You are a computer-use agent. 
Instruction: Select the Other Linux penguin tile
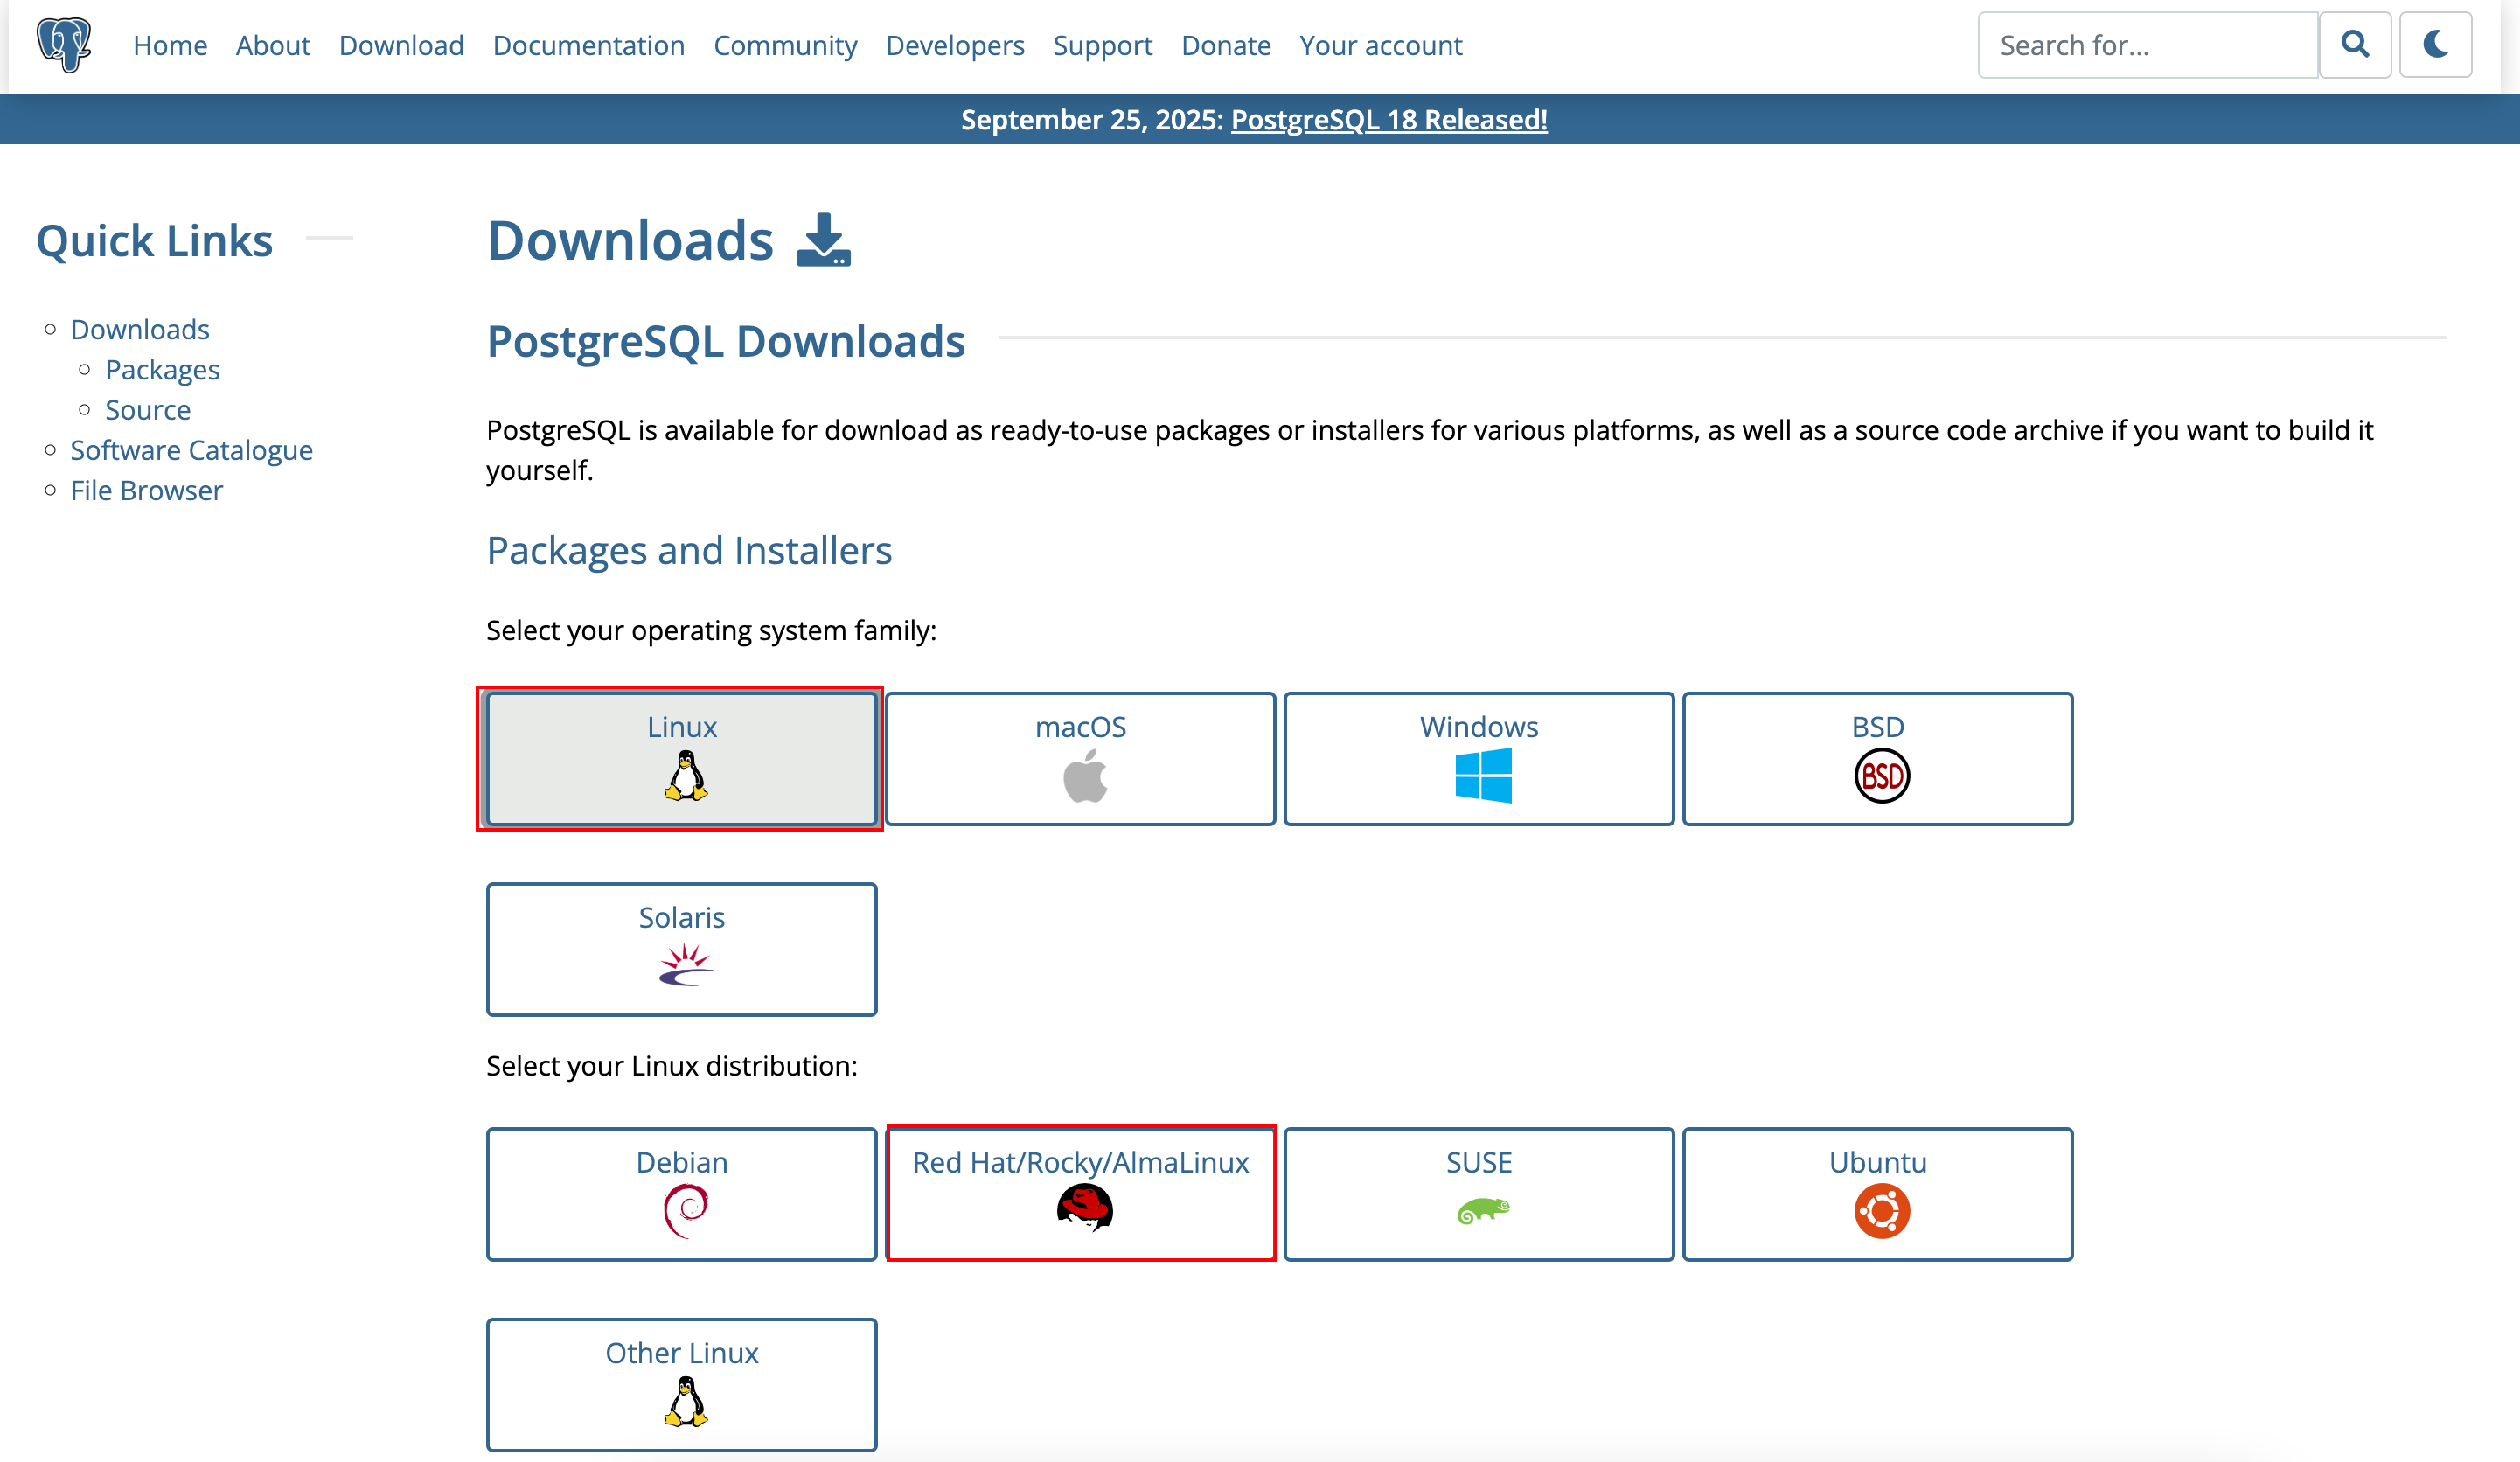[x=681, y=1384]
